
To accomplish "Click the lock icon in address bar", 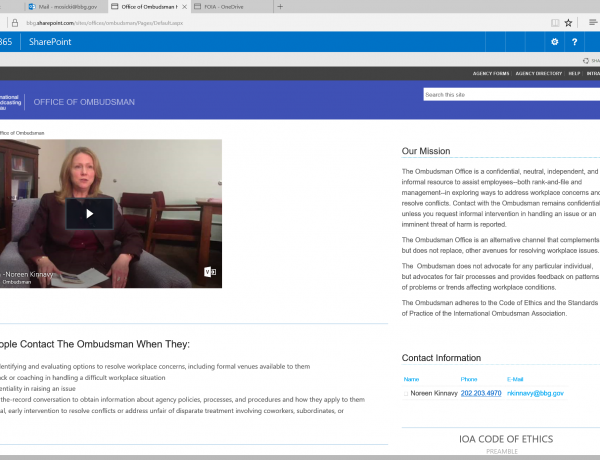I will click(15, 23).
